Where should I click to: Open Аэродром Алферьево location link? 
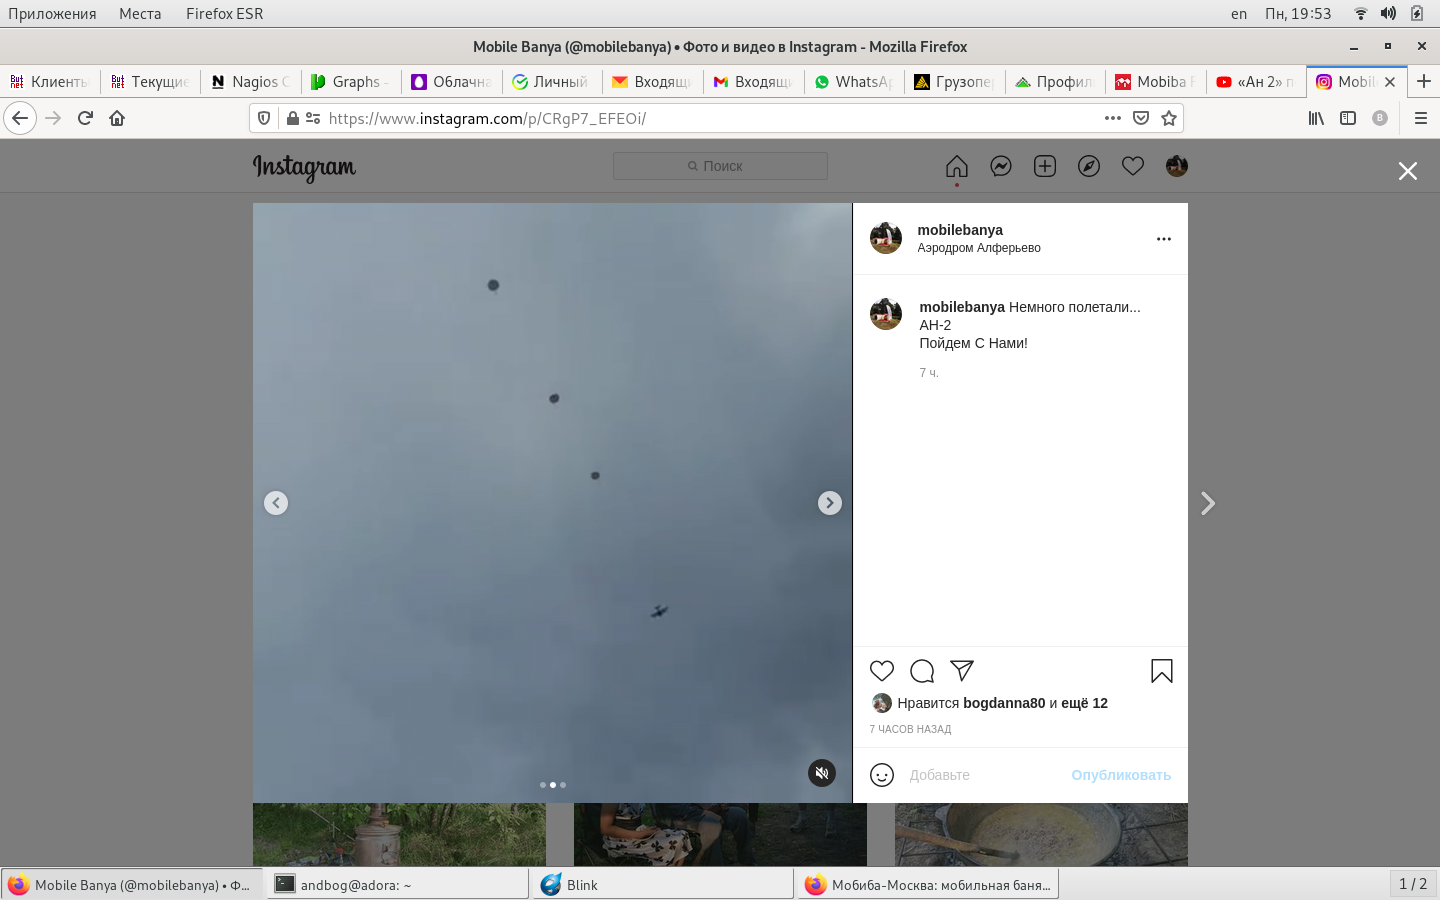pos(978,248)
